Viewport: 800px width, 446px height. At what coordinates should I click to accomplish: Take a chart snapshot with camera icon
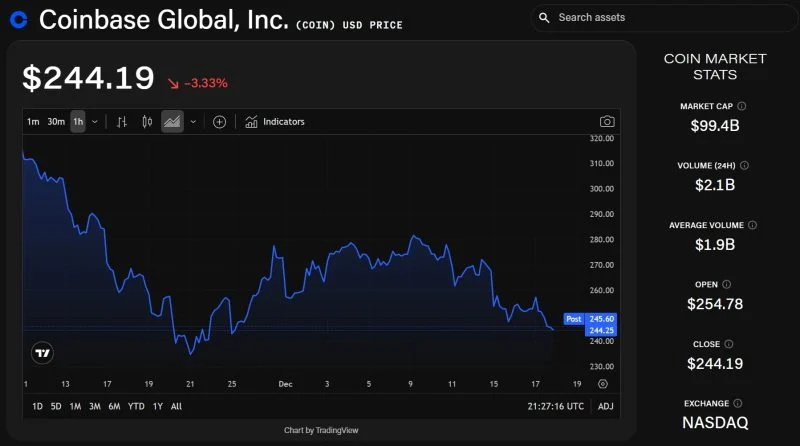[x=607, y=122]
